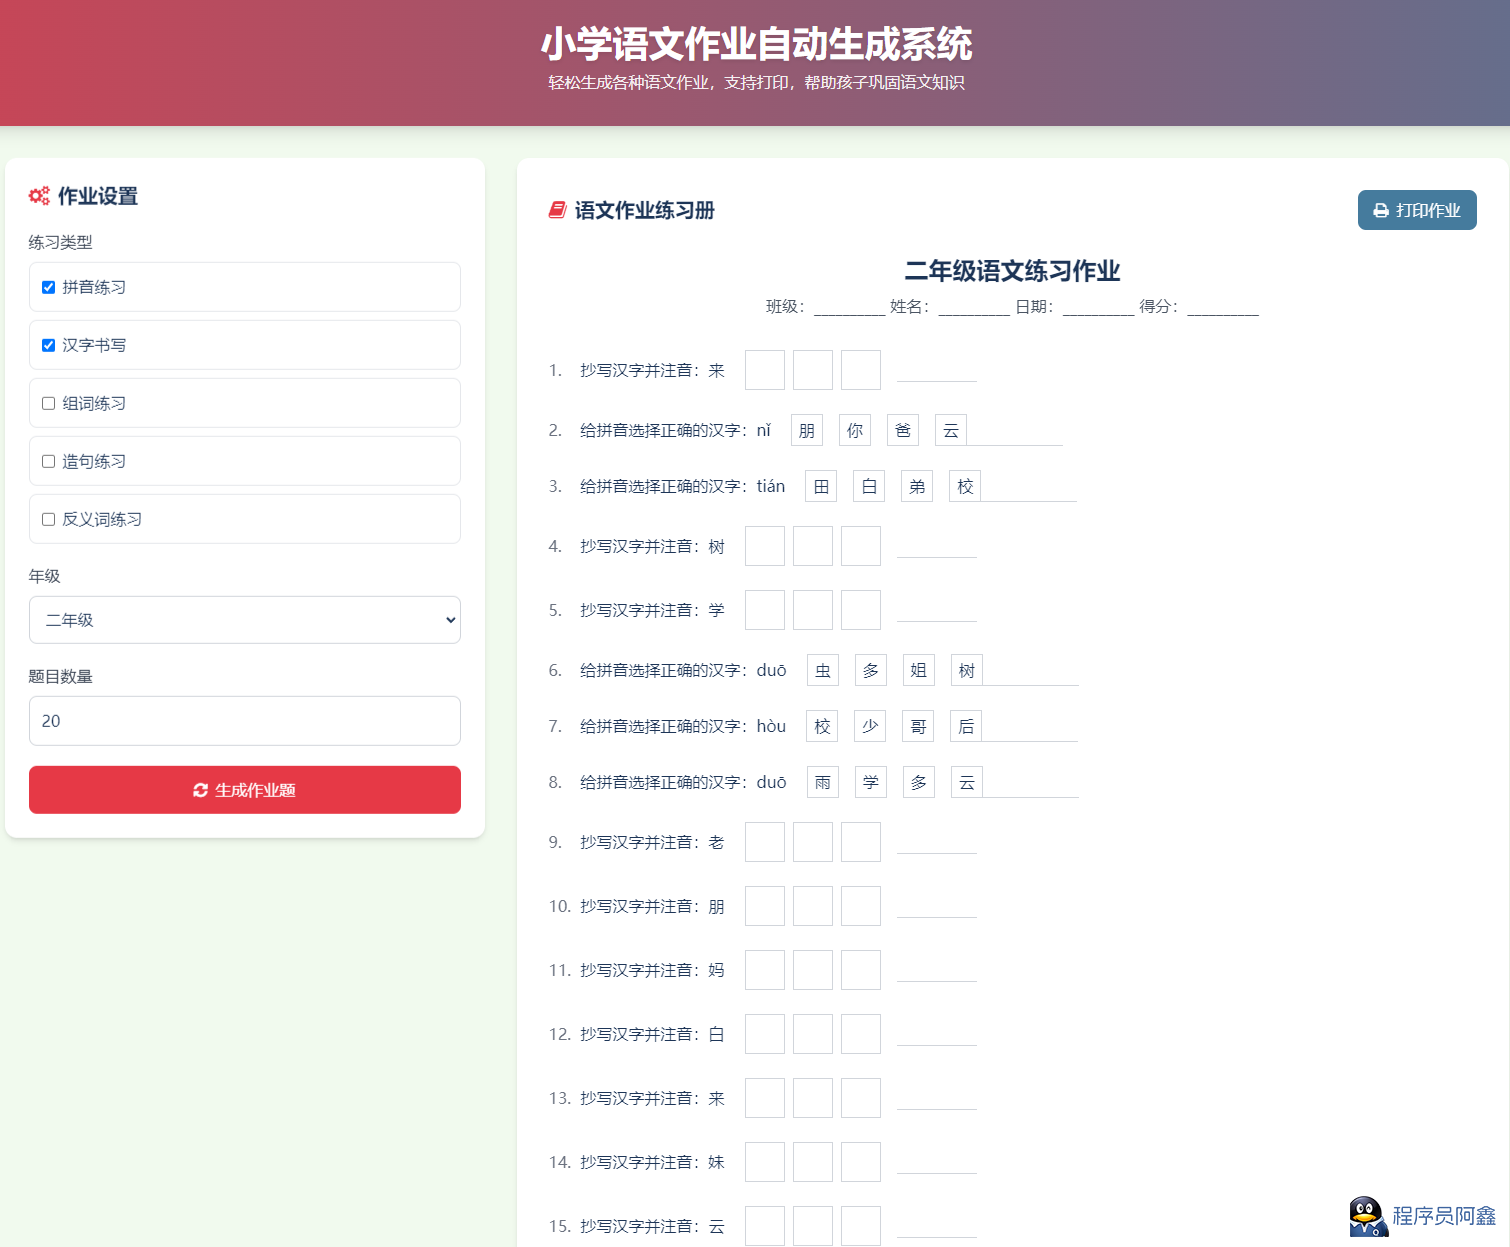
Task: Select character 多 in question 6
Action: (x=871, y=670)
